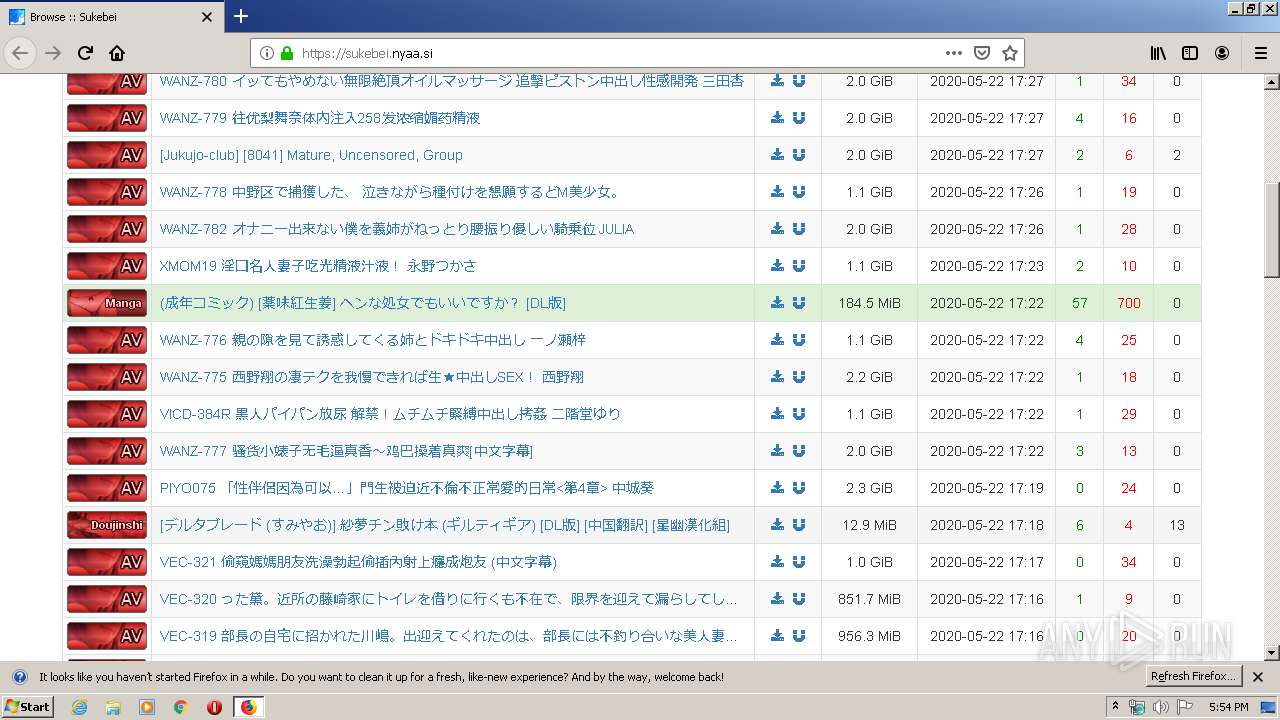1280x720 pixels.
Task: Open magnet link for WANZ-775 row
Action: 799,377
